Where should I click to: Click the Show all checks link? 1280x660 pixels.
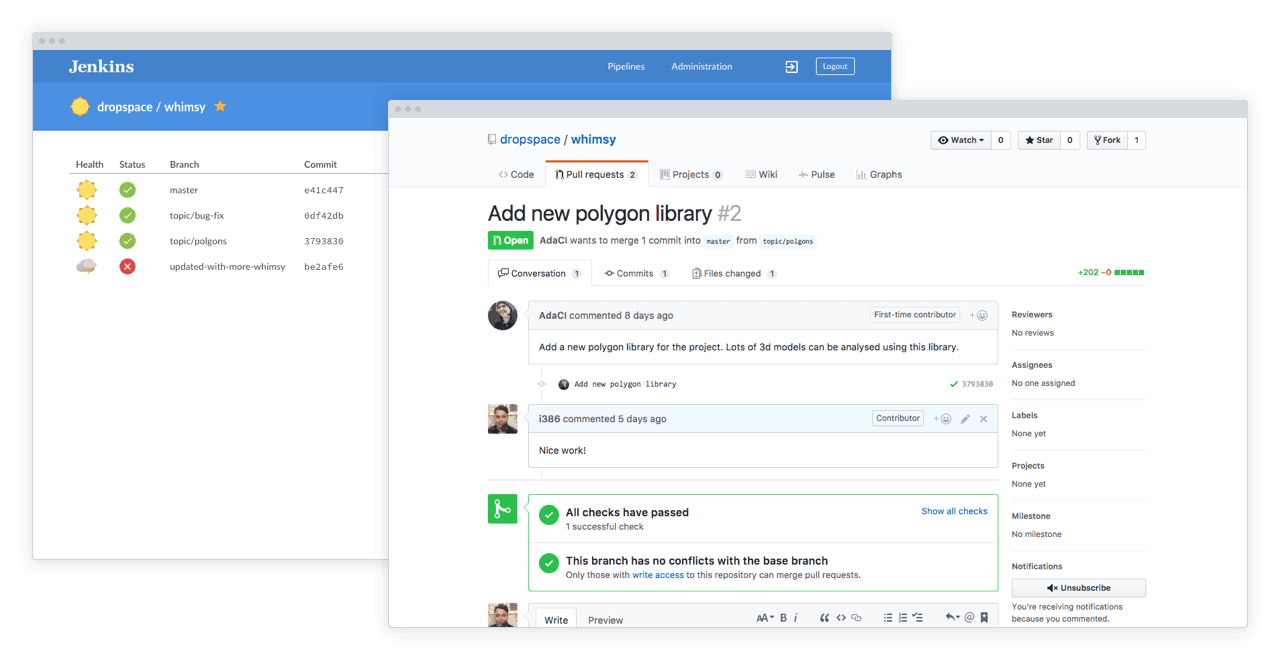[x=954, y=511]
